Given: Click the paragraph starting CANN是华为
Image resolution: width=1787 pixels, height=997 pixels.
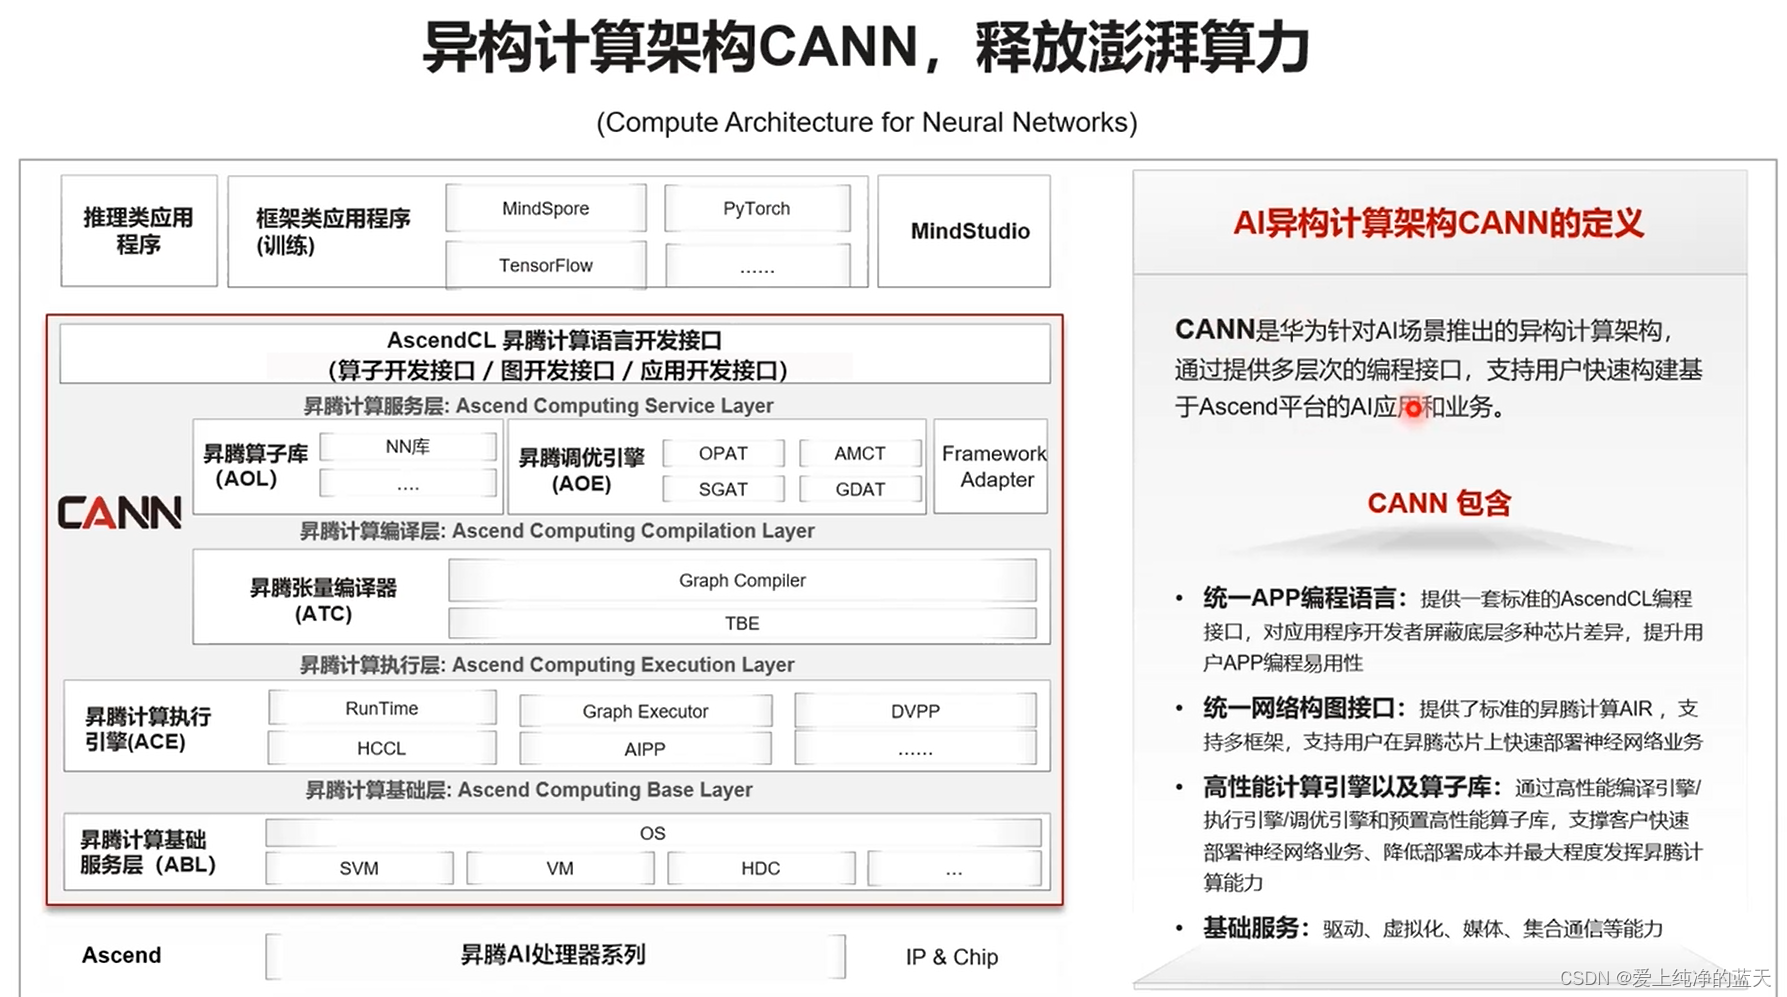Looking at the screenshot, I should coord(1438,368).
